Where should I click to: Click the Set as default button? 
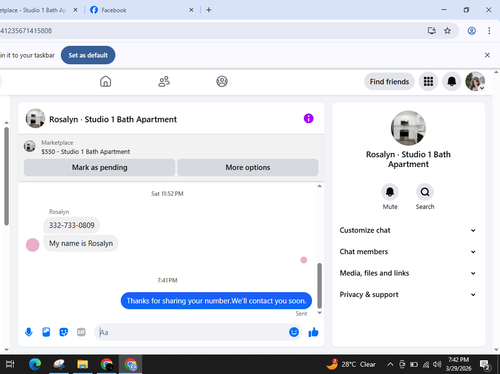tap(88, 55)
